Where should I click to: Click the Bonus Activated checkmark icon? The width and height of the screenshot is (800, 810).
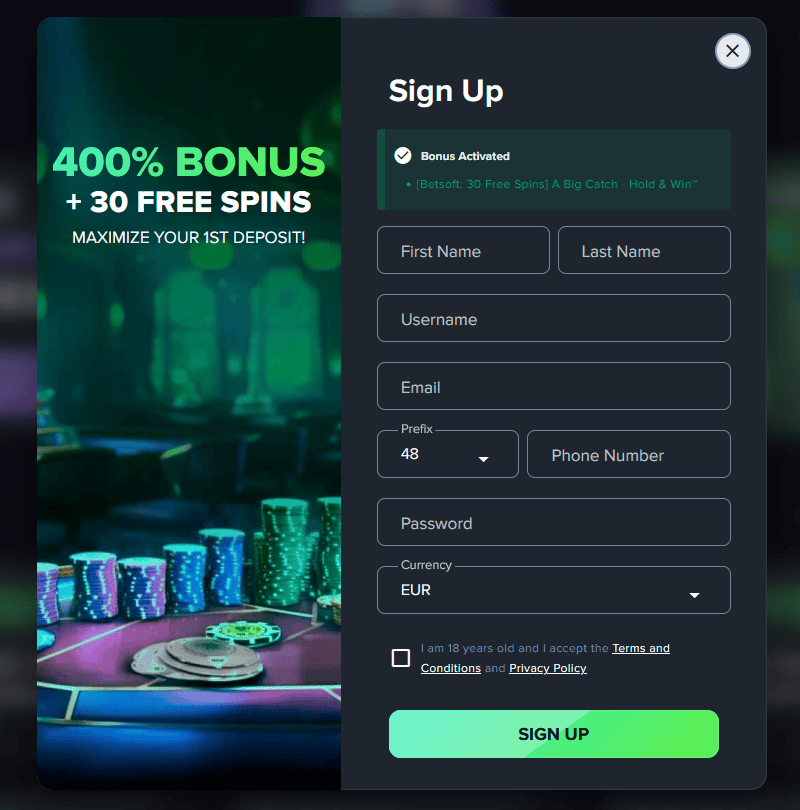pyautogui.click(x=402, y=155)
